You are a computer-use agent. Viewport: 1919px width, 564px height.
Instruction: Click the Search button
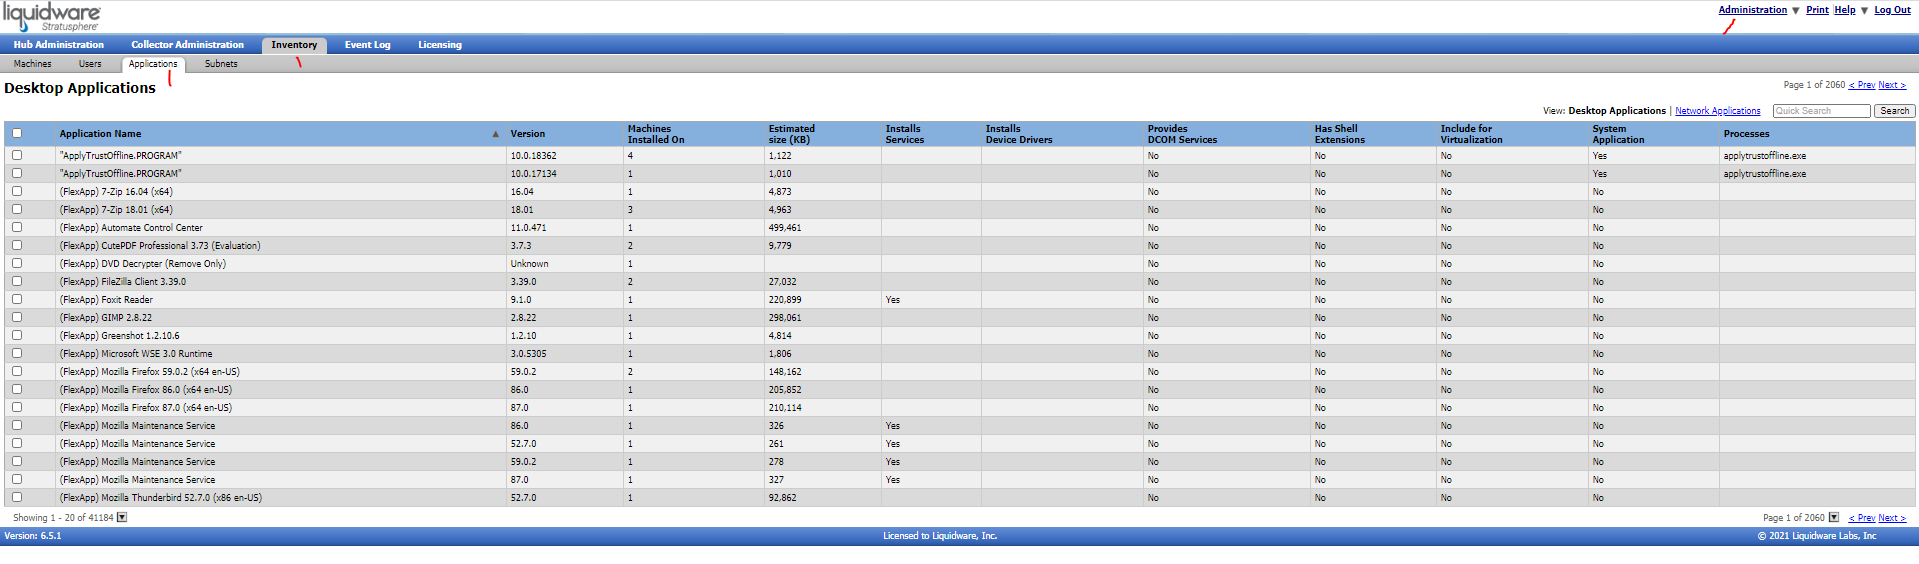tap(1894, 111)
